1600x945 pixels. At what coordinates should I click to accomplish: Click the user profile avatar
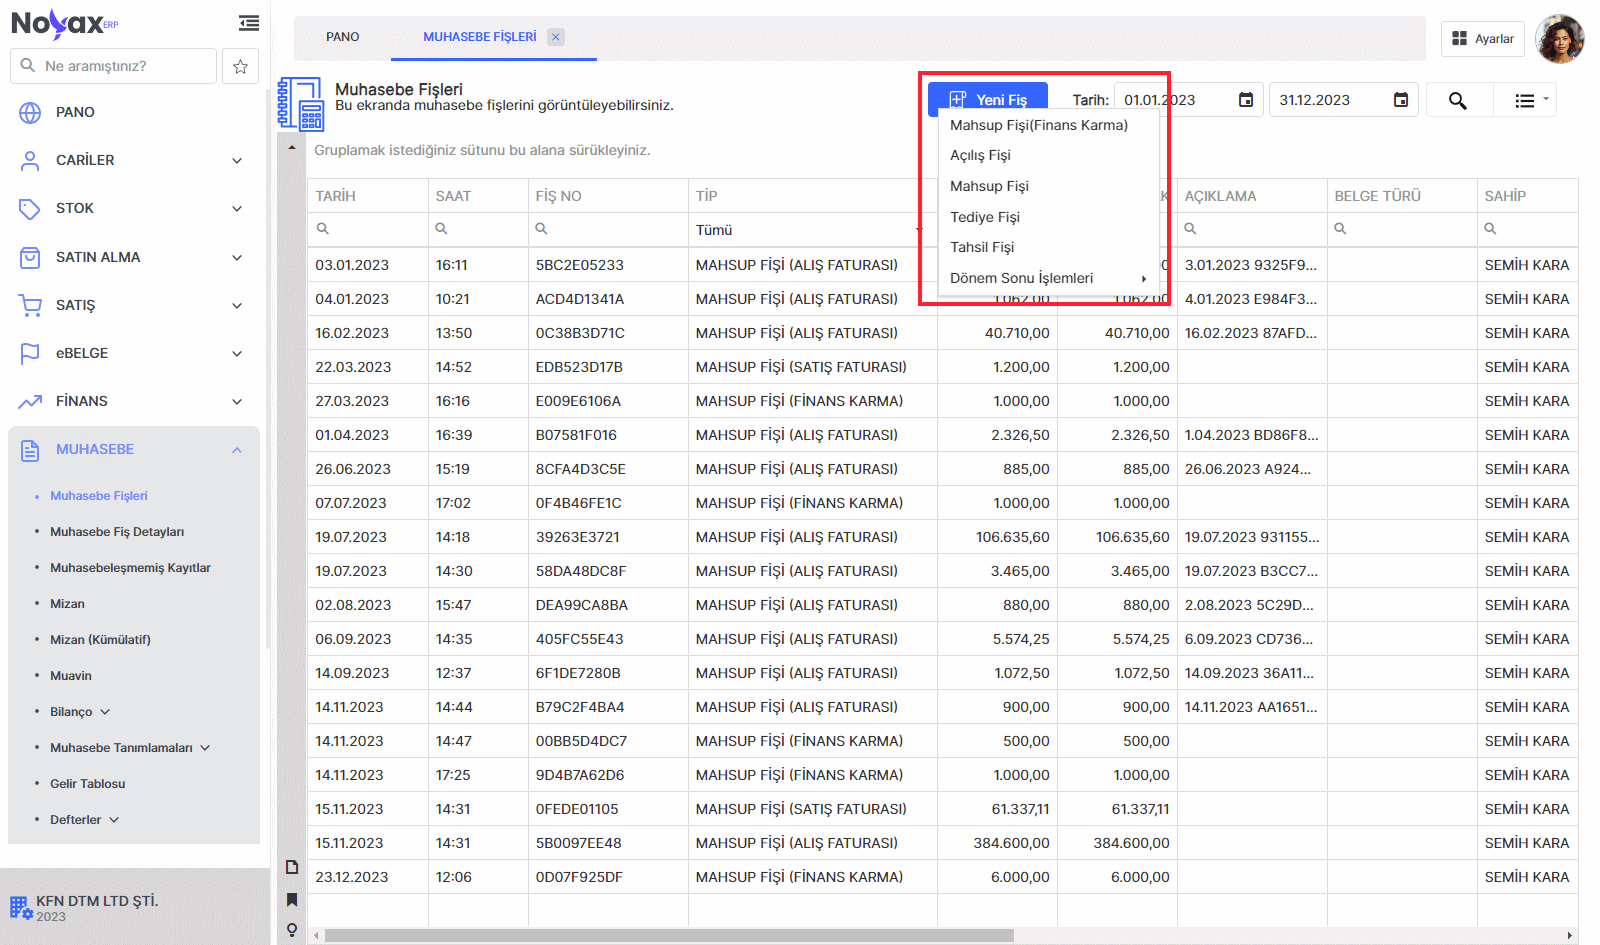click(1560, 39)
